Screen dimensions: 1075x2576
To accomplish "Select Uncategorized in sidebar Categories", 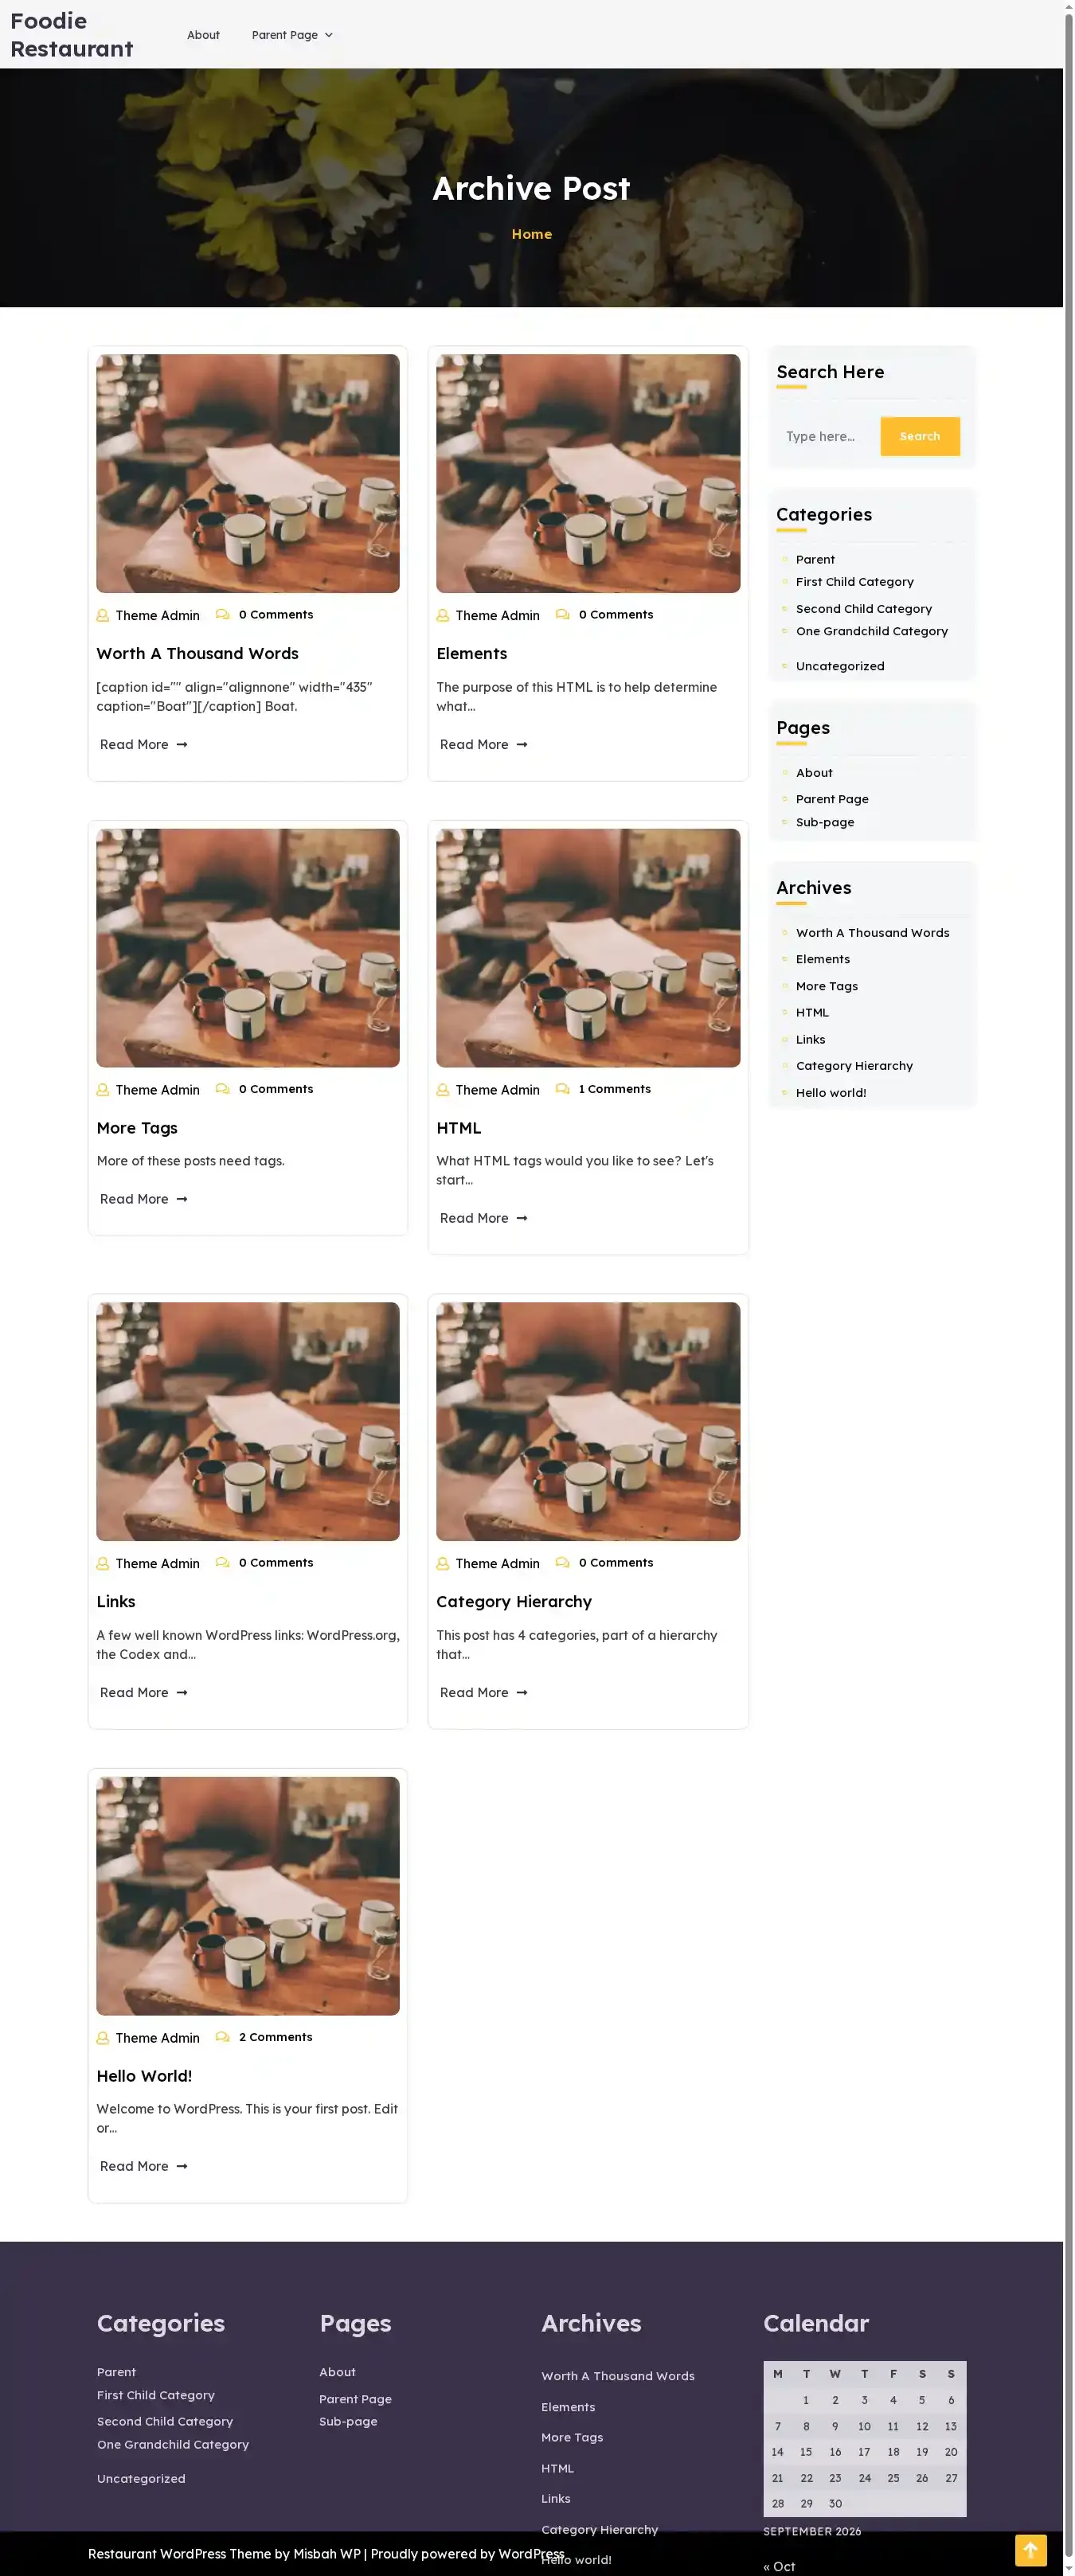I will pos(839,665).
